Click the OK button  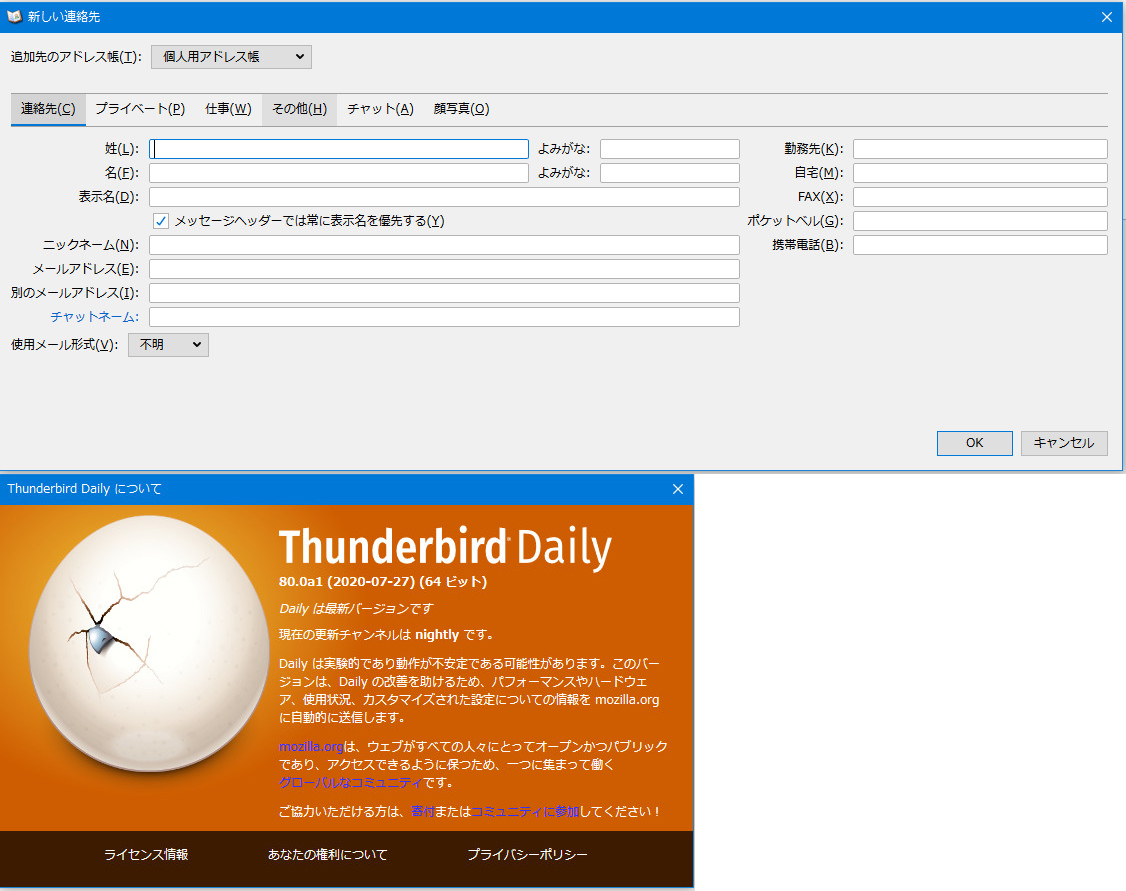(974, 443)
